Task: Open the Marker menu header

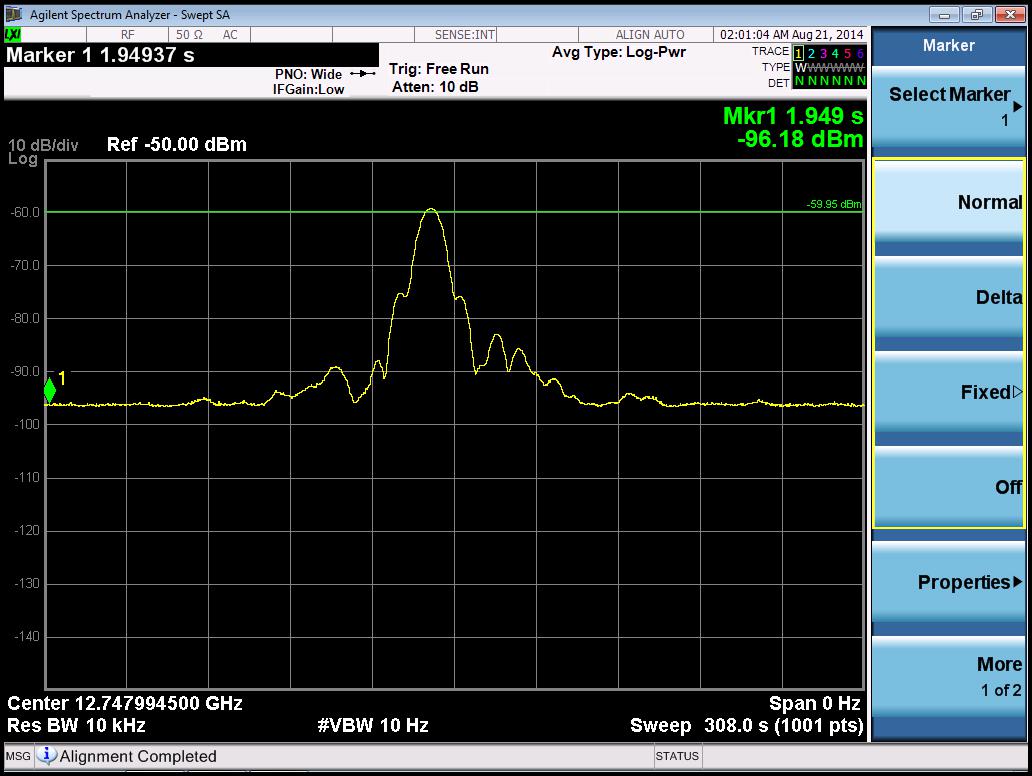Action: (x=948, y=46)
